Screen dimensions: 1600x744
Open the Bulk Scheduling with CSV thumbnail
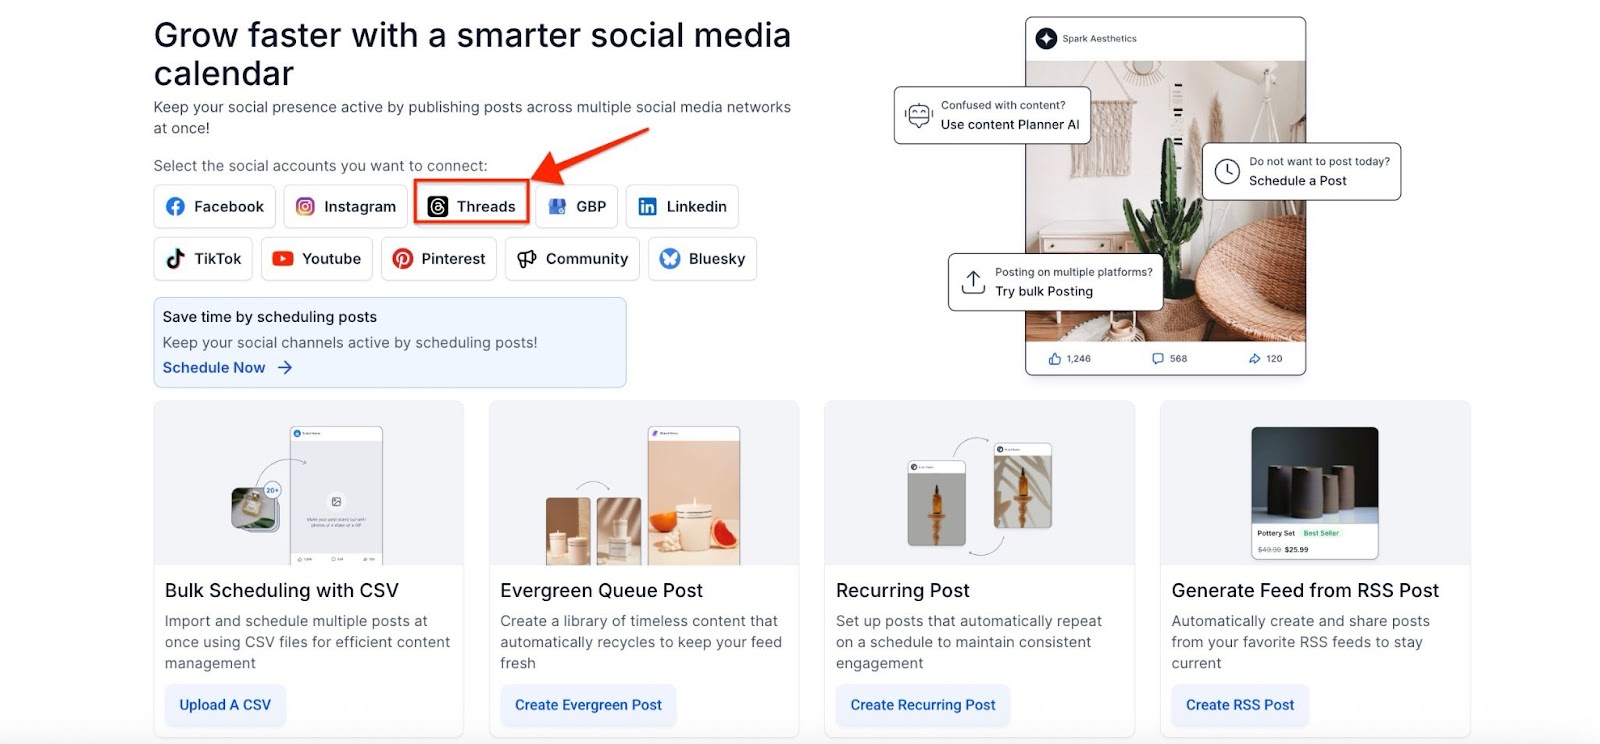pos(309,484)
